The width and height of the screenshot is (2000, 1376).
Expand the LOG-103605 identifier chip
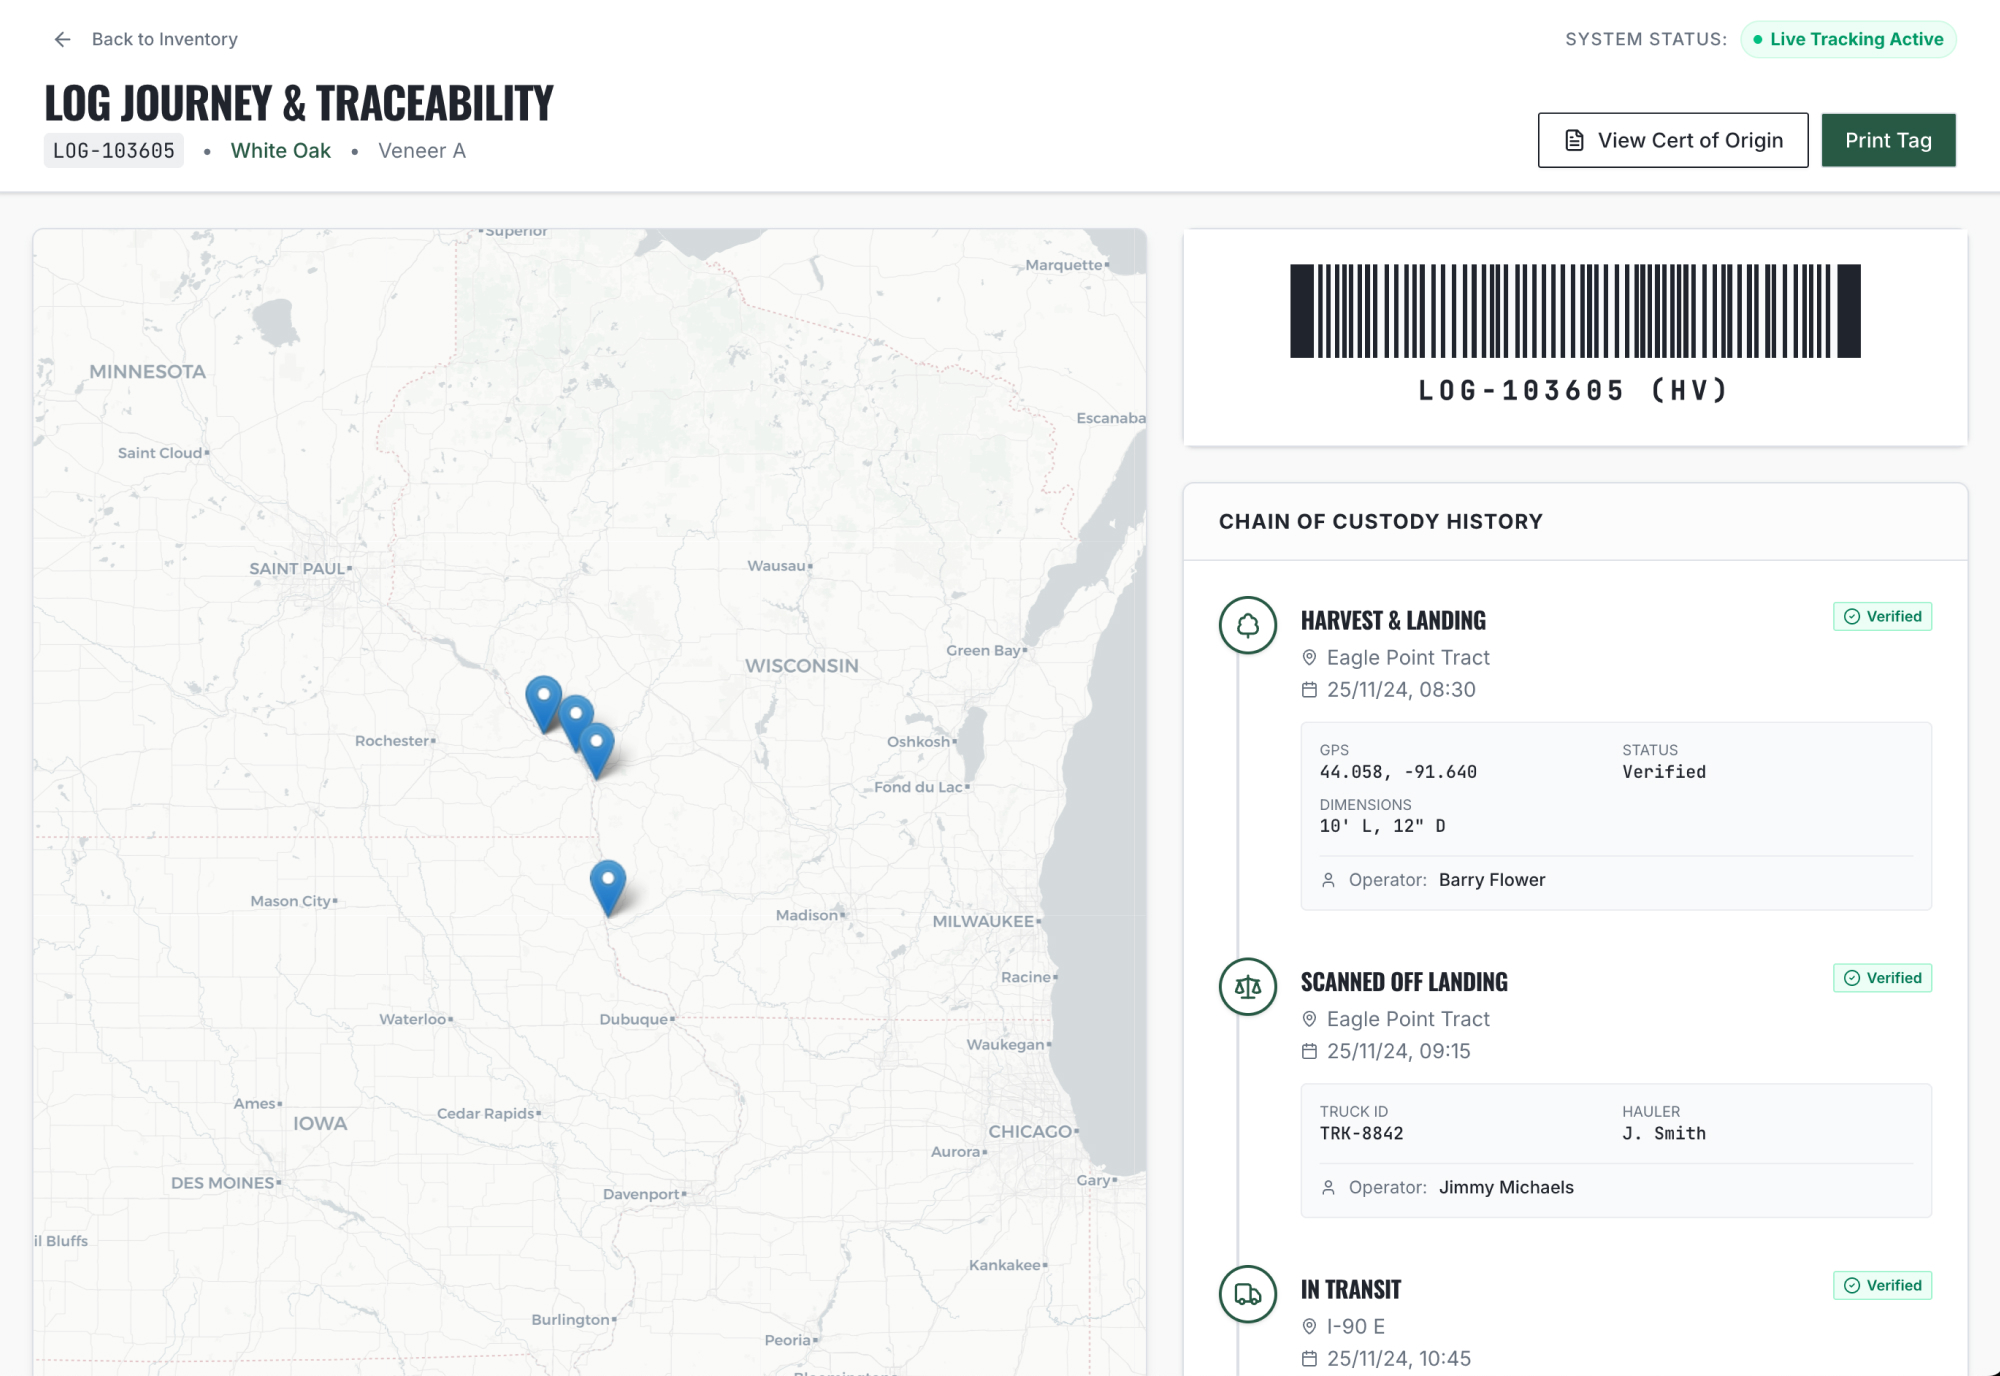[x=113, y=149]
